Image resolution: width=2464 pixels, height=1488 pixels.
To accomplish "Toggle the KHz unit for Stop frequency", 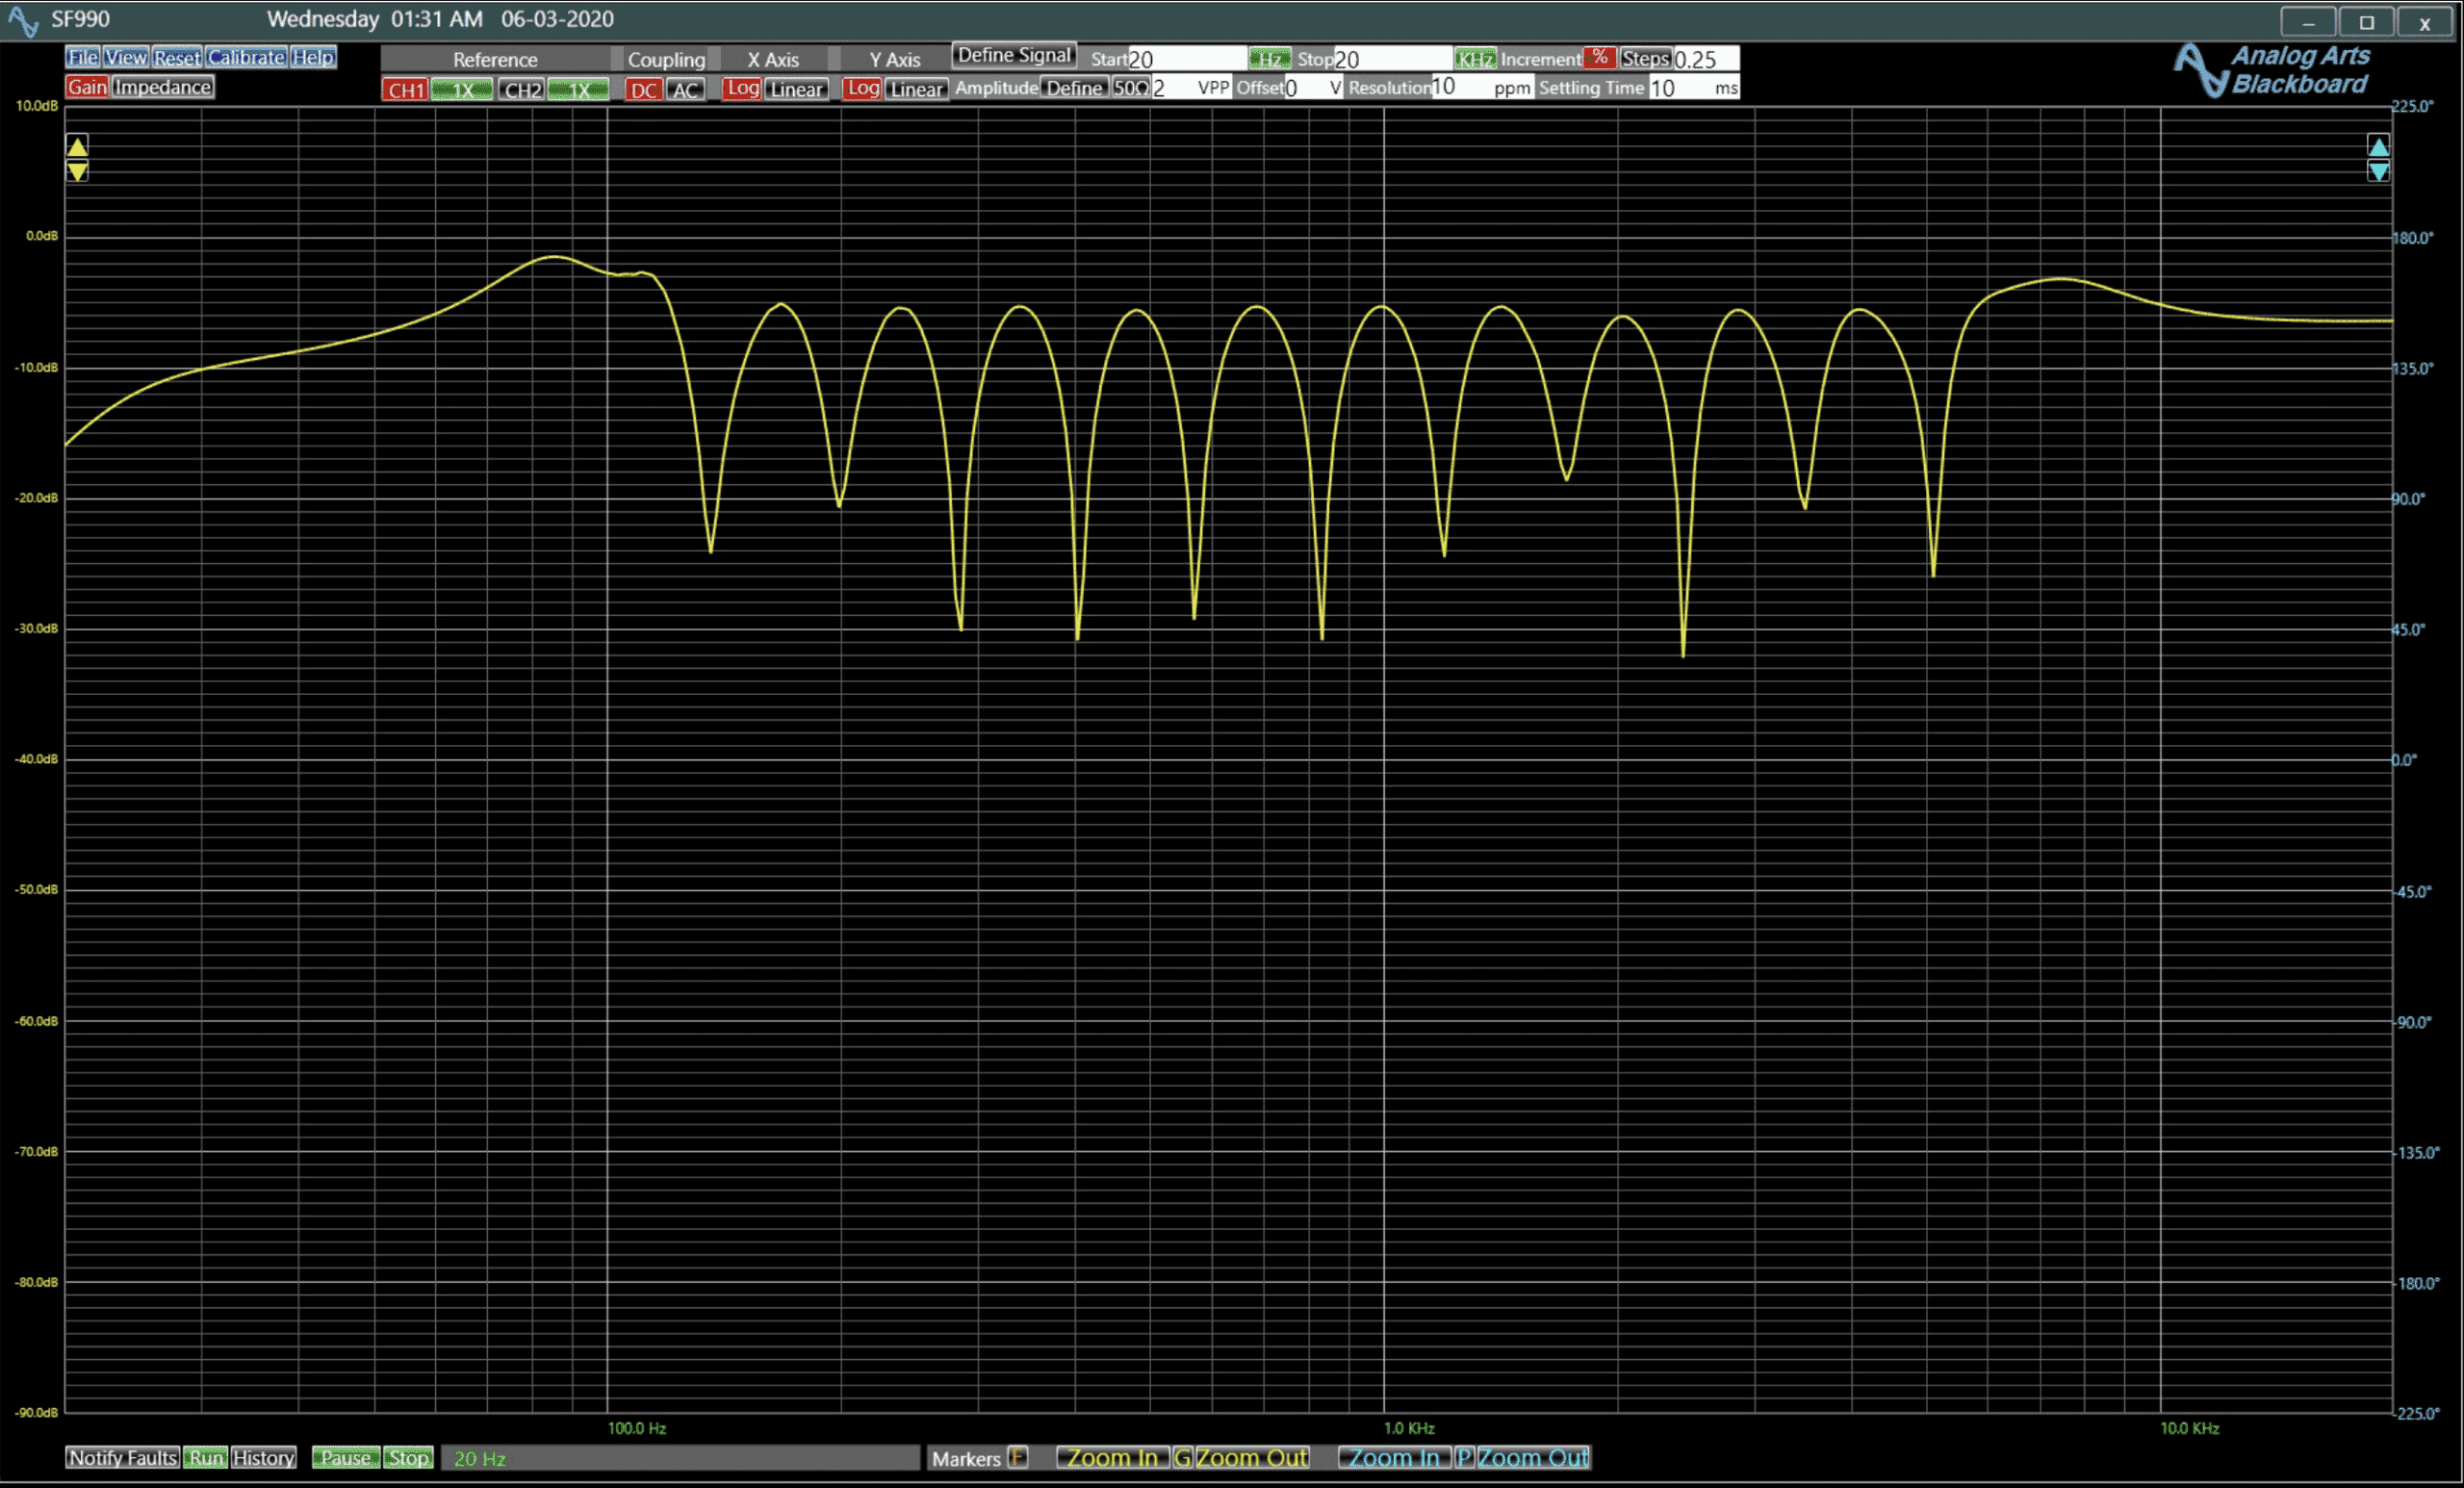I will pyautogui.click(x=1475, y=59).
